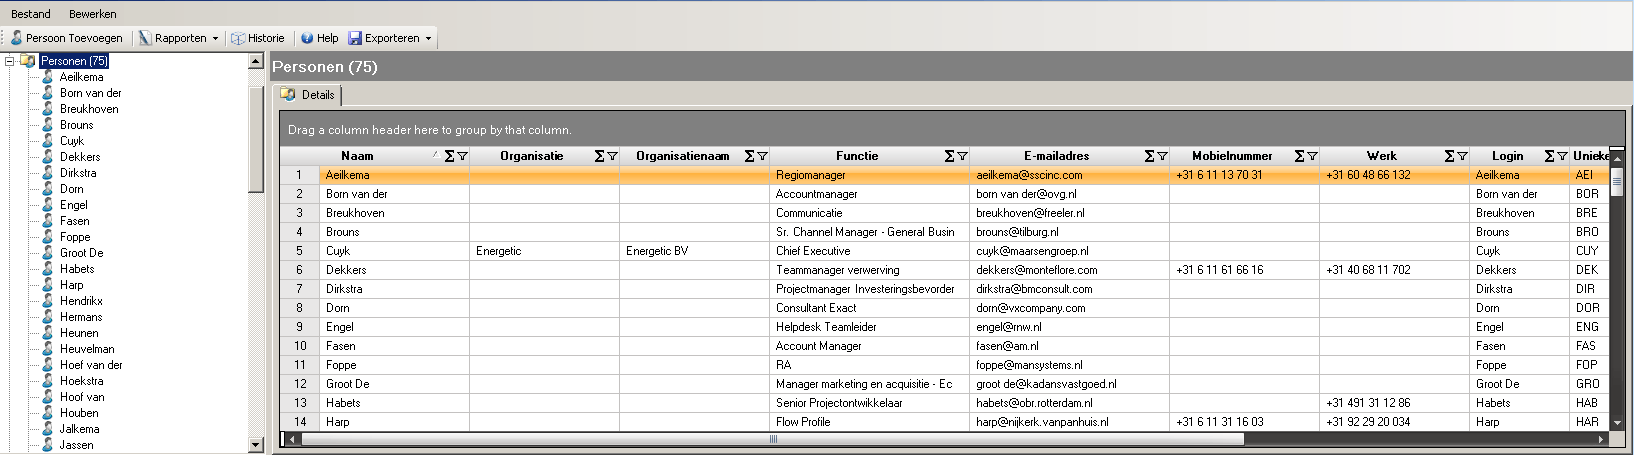1634x455 pixels.
Task: Click work number +31 491 31 12 86
Action: click(x=1394, y=403)
